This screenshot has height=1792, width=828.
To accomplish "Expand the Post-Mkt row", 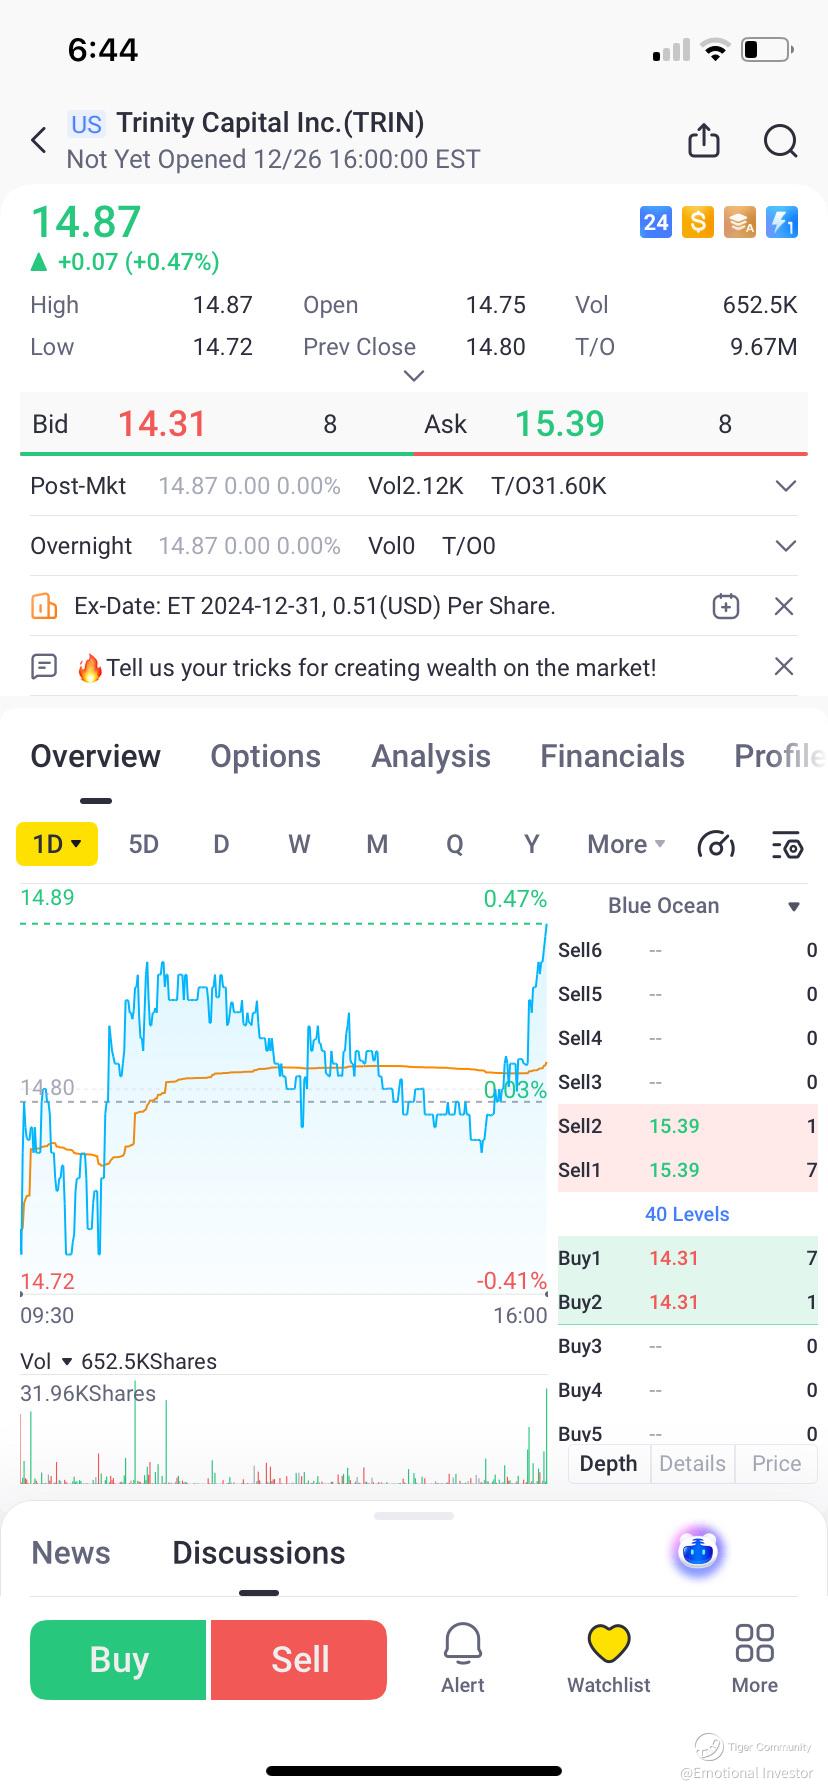I will coord(785,486).
